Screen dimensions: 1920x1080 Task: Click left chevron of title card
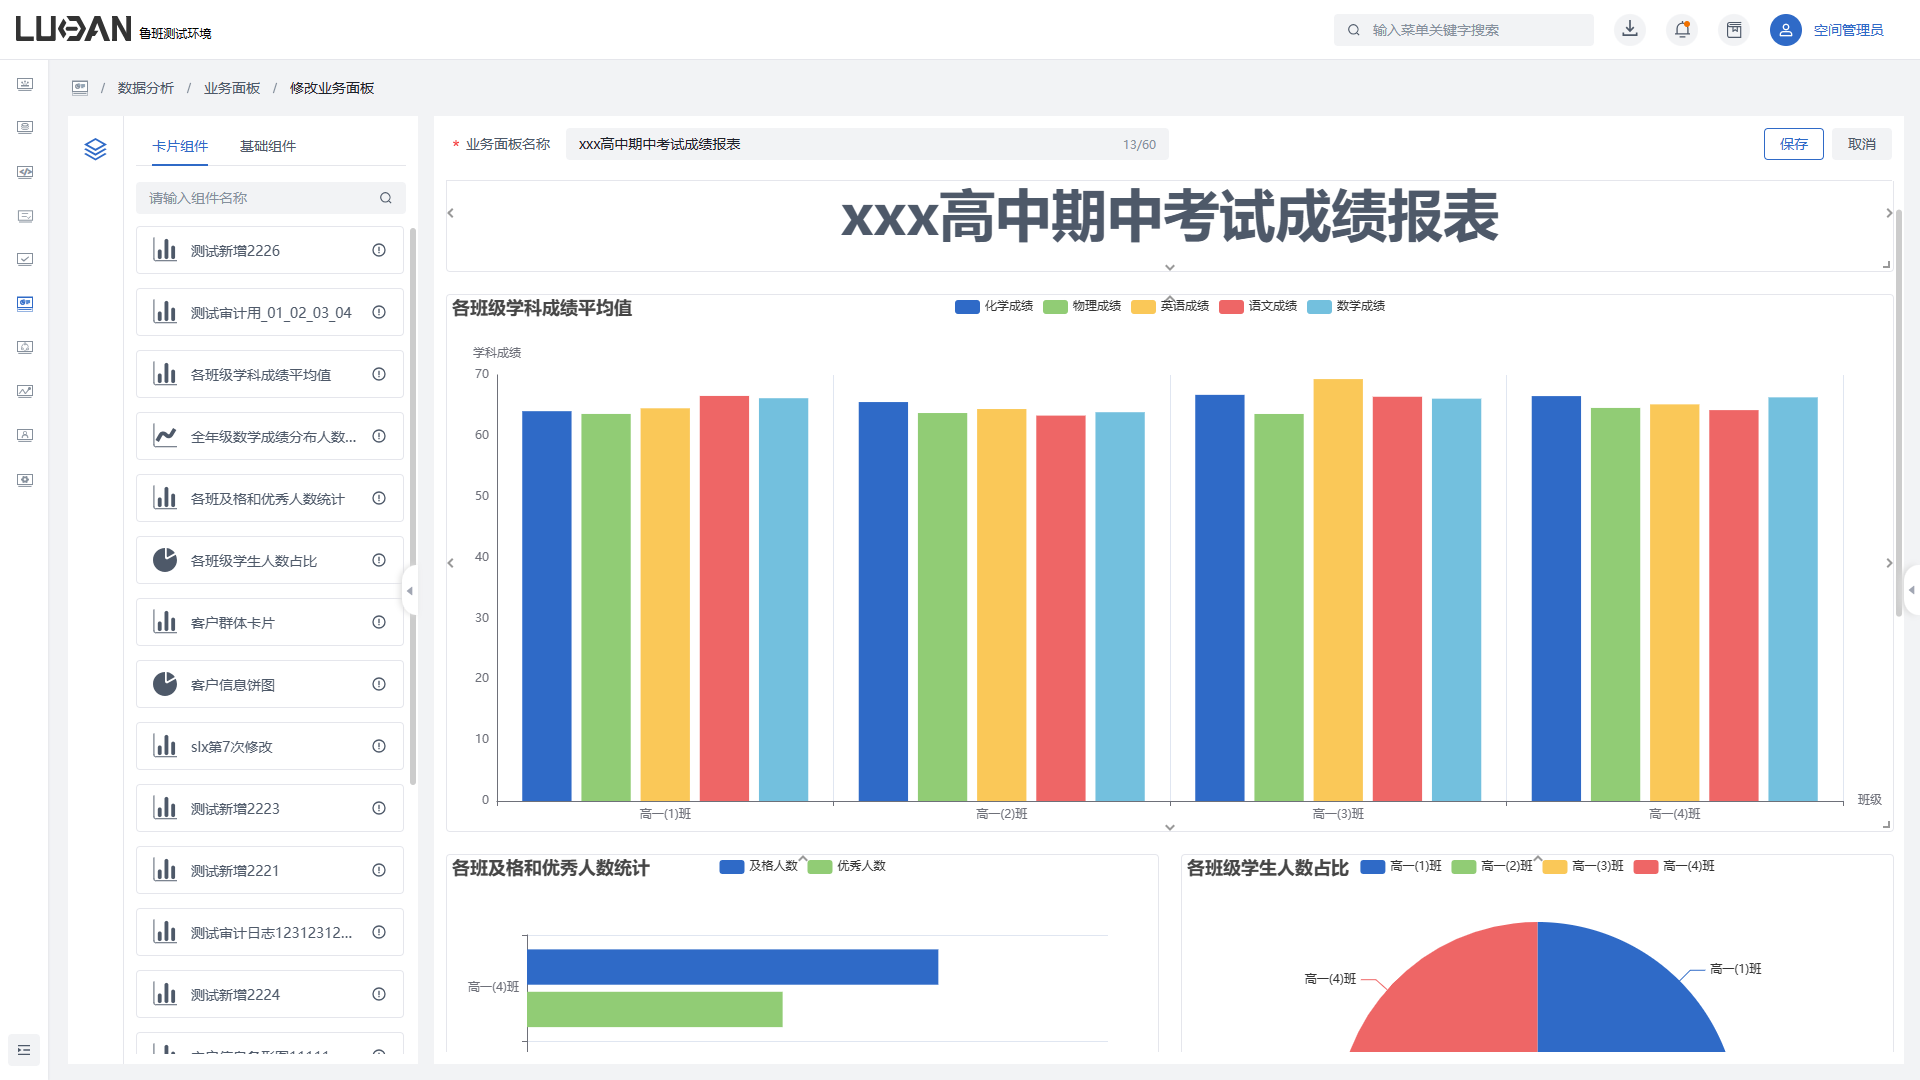click(451, 213)
